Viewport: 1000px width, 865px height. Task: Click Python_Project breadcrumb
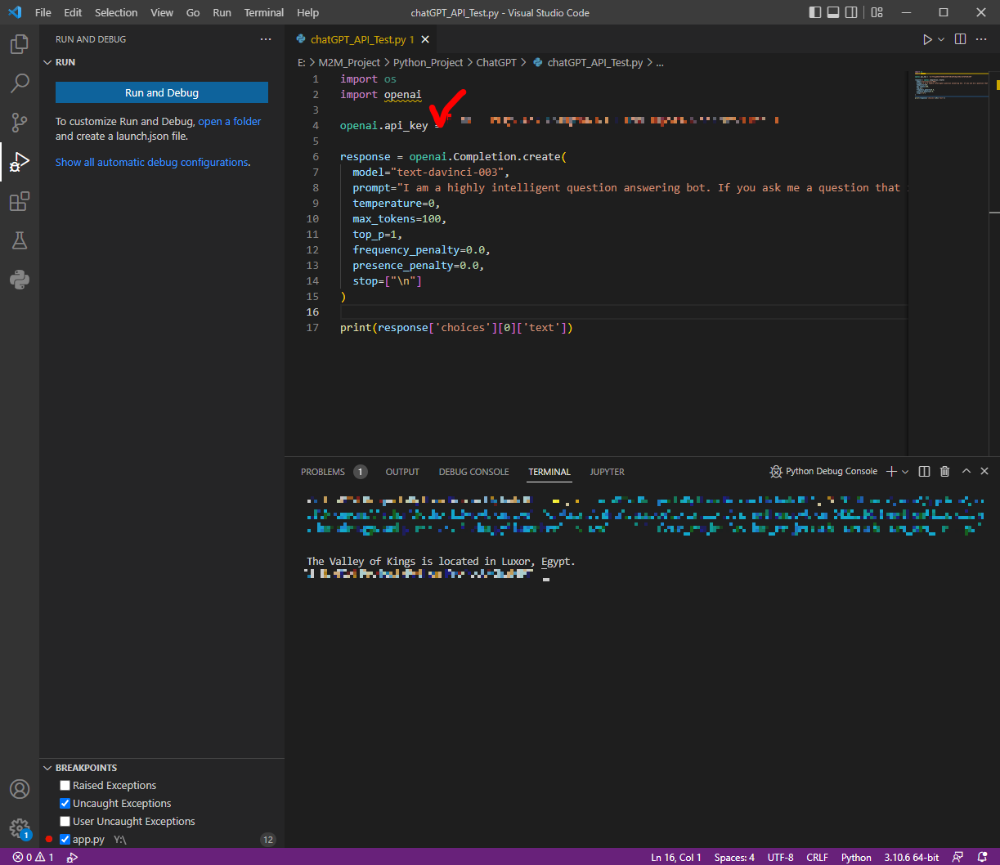tap(427, 63)
